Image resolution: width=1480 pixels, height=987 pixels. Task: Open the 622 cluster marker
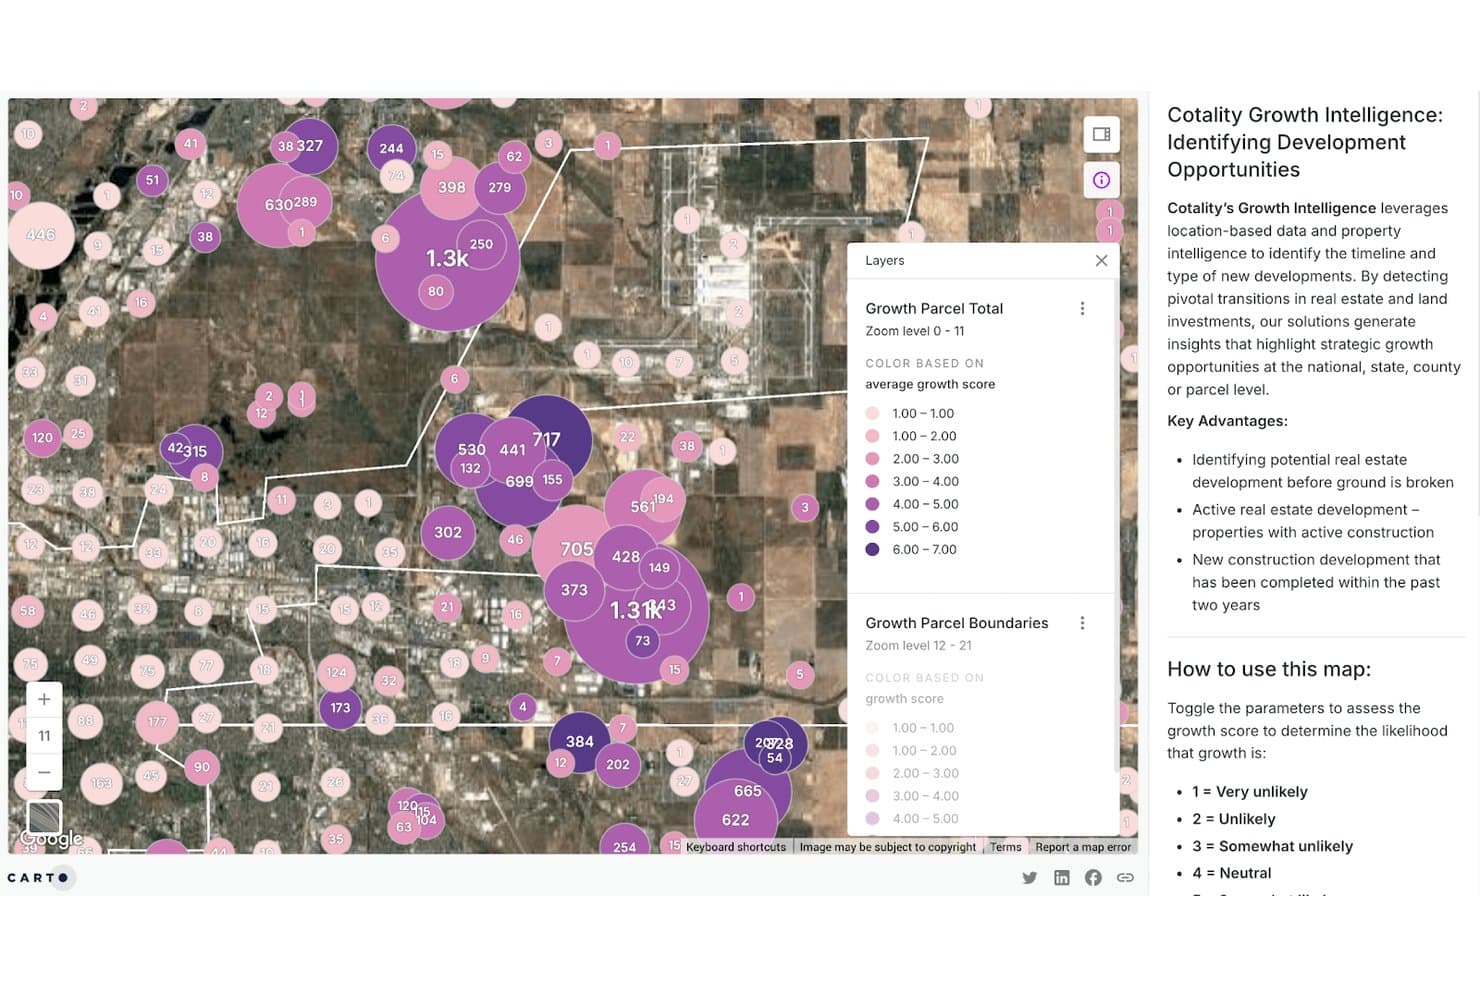point(735,820)
